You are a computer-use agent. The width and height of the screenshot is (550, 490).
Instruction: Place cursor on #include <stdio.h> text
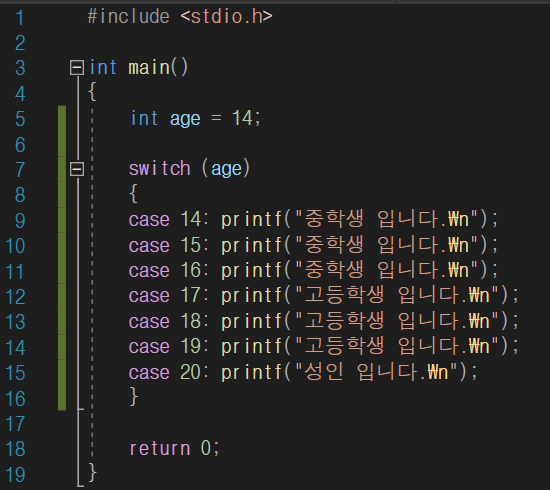tap(180, 16)
